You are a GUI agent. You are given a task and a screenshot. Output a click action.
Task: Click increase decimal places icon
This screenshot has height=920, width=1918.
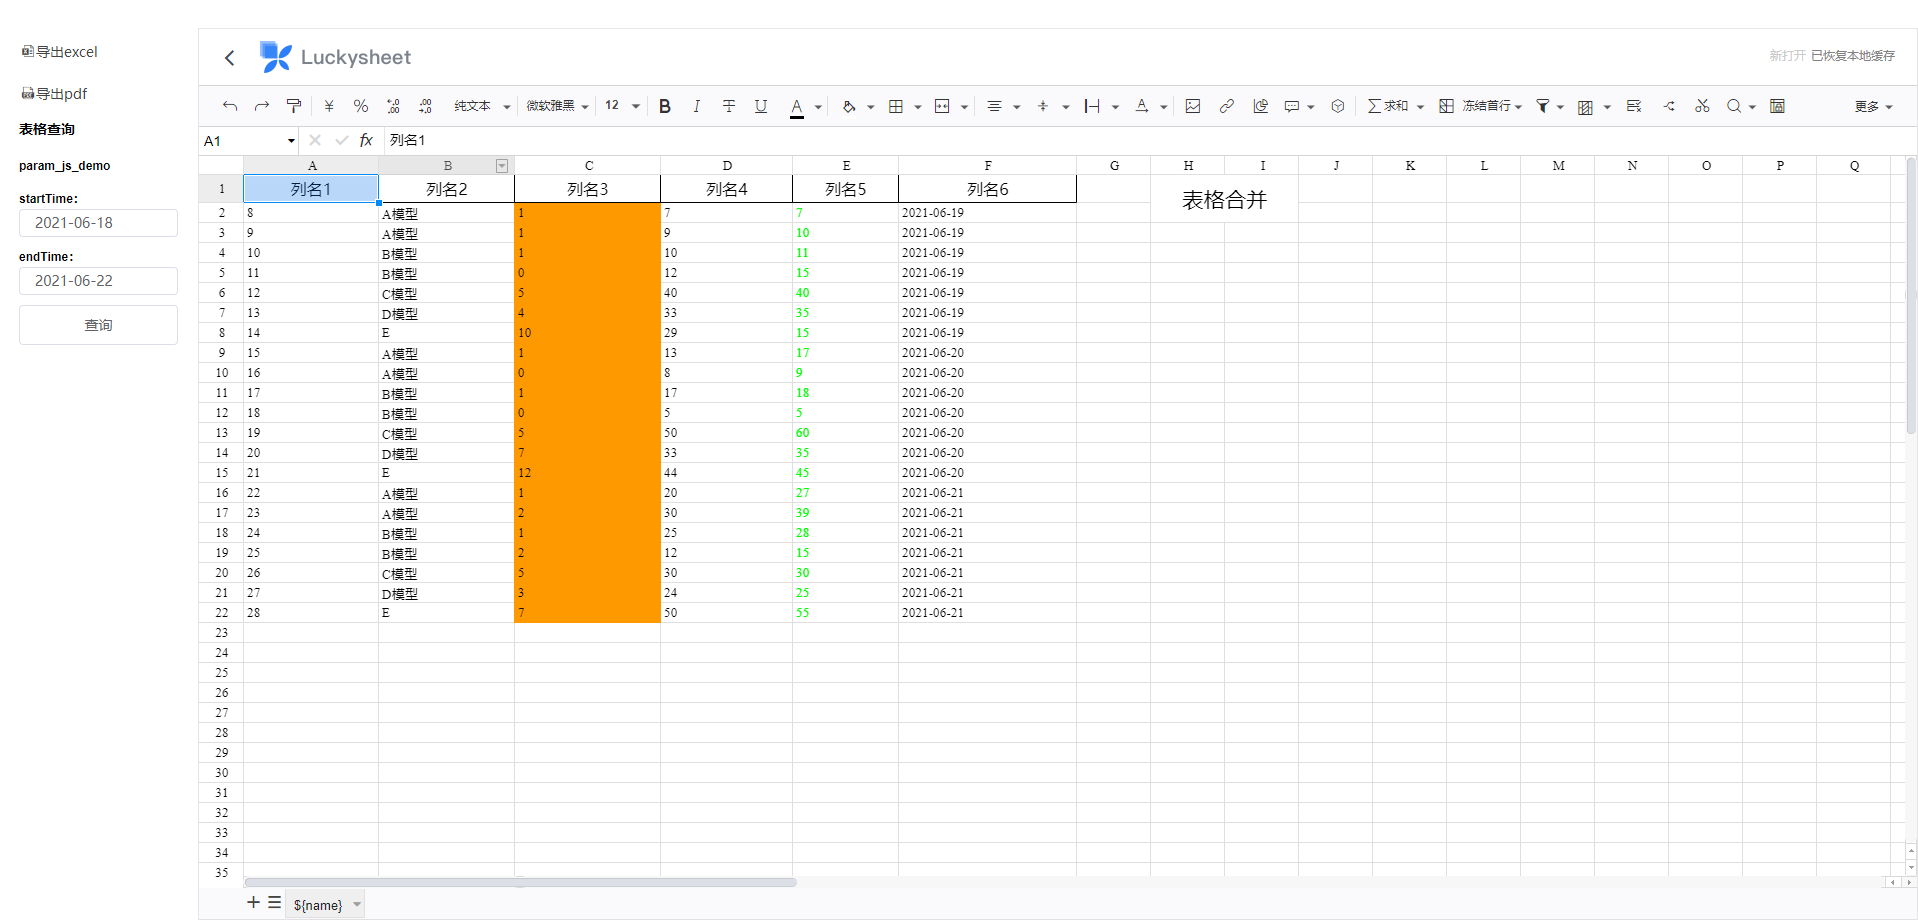click(x=425, y=106)
